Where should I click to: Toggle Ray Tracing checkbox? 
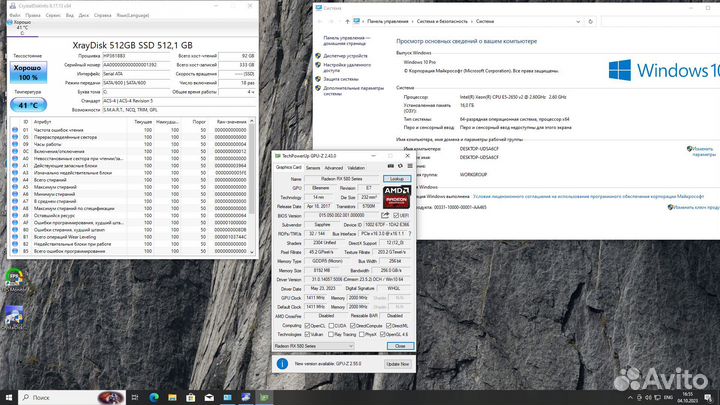(331, 334)
